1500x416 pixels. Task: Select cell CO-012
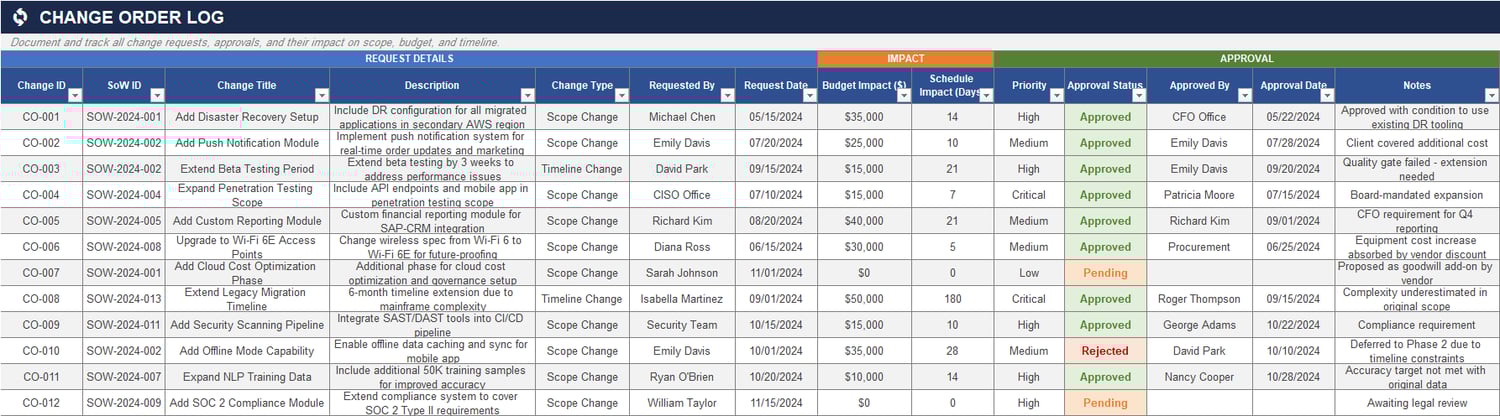pos(42,403)
